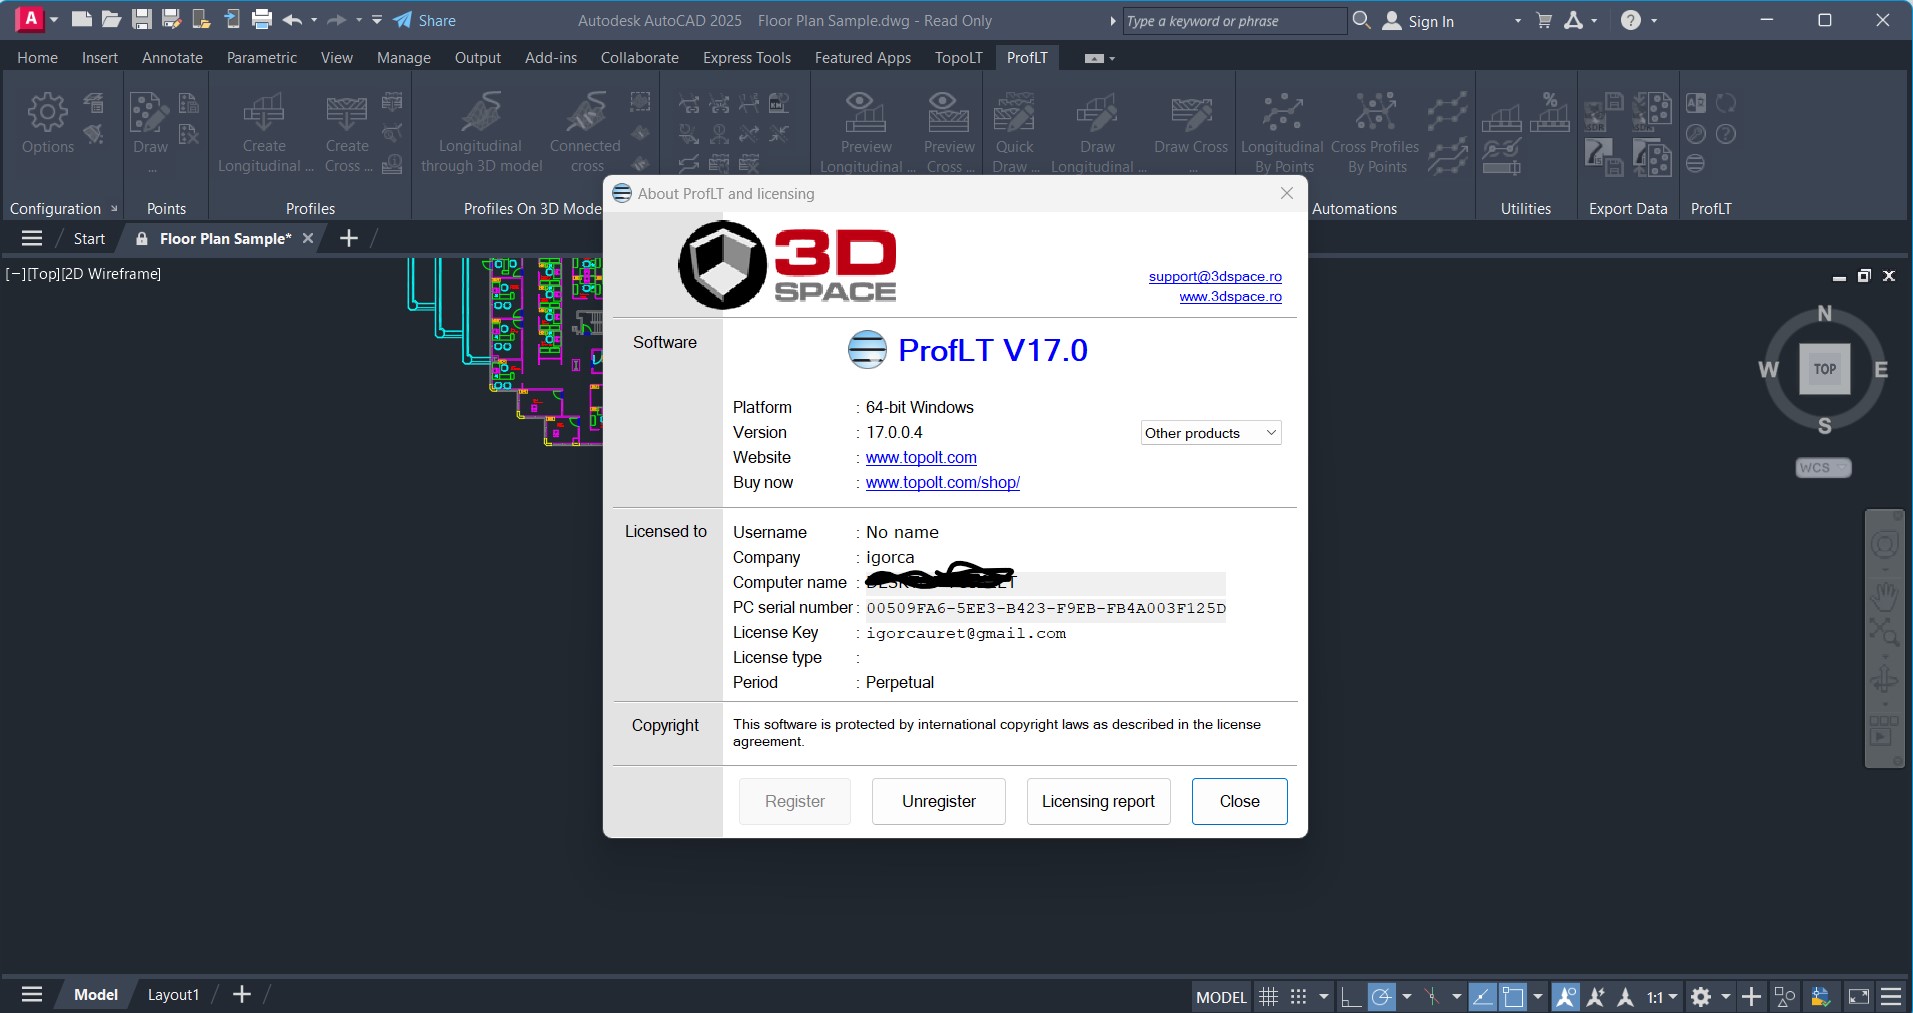1913x1013 pixels.
Task: Toggle polar tracking in status bar
Action: 1381,996
